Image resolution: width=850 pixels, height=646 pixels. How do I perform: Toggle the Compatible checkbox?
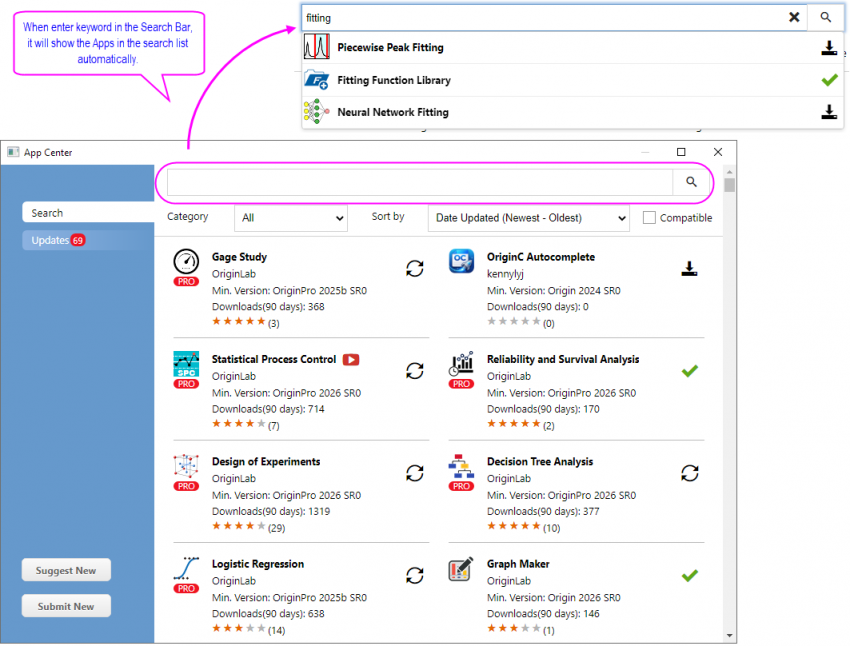pyautogui.click(x=649, y=217)
